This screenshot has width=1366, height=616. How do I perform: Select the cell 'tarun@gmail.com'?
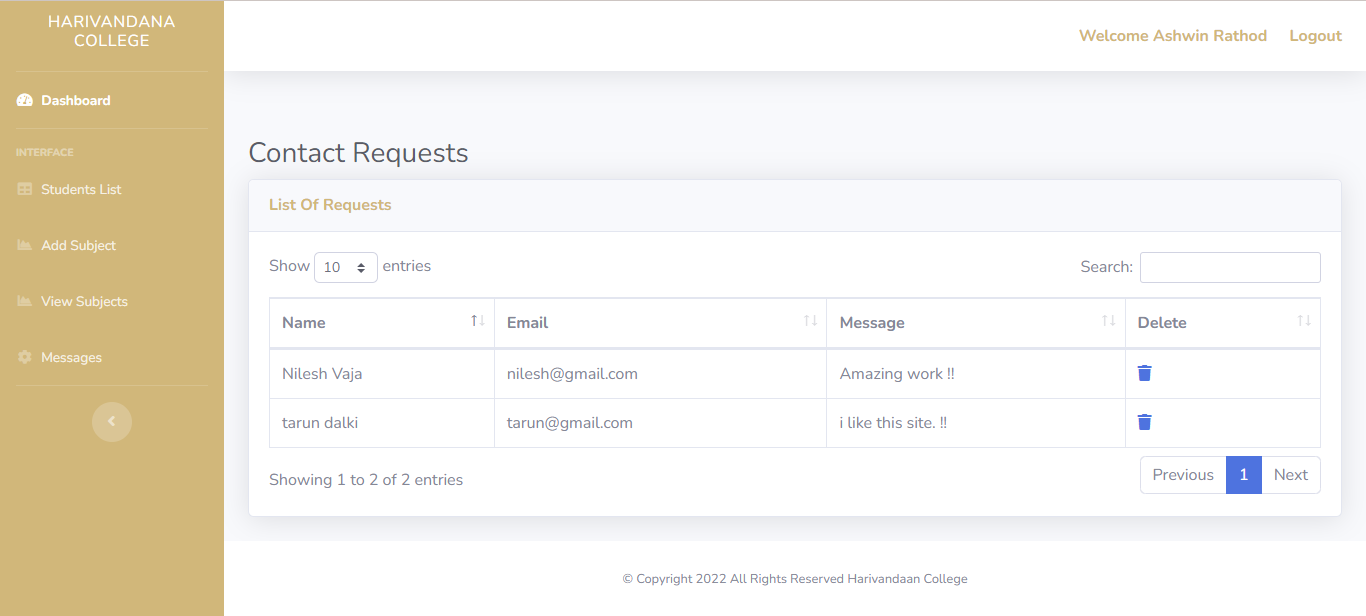(660, 423)
